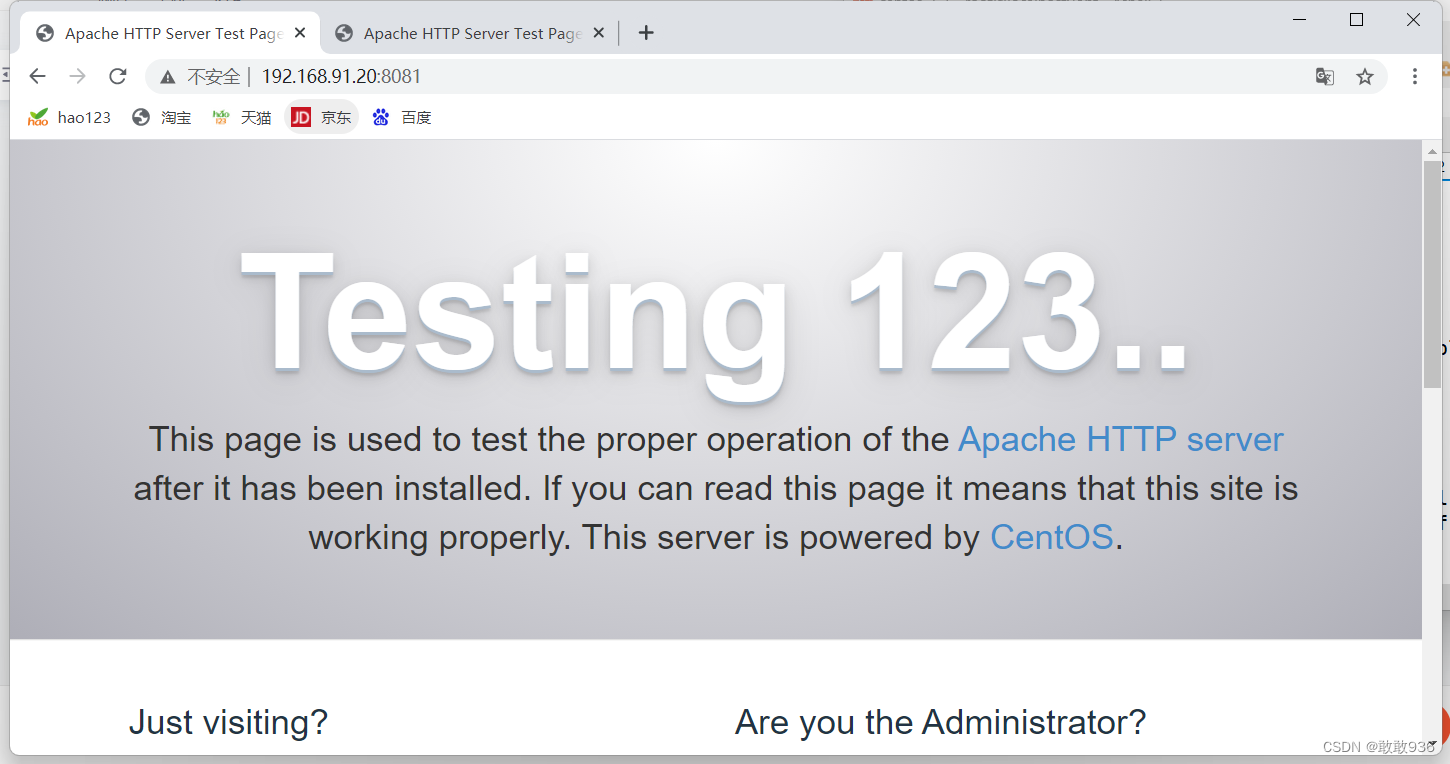Close the second Apache HTTP Server Test Page tab

599,33
